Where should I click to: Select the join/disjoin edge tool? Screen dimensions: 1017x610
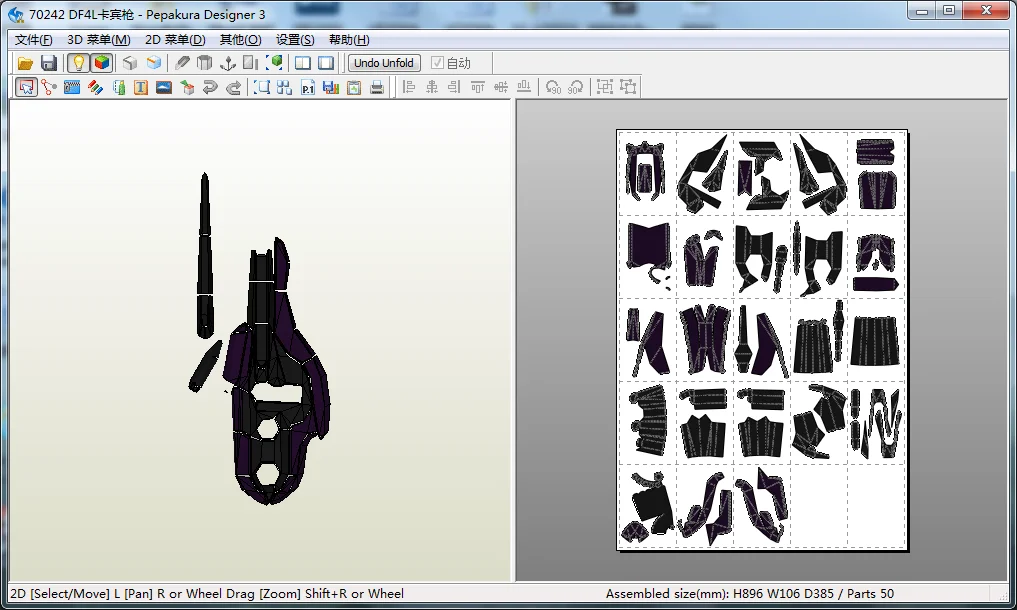[x=49, y=87]
